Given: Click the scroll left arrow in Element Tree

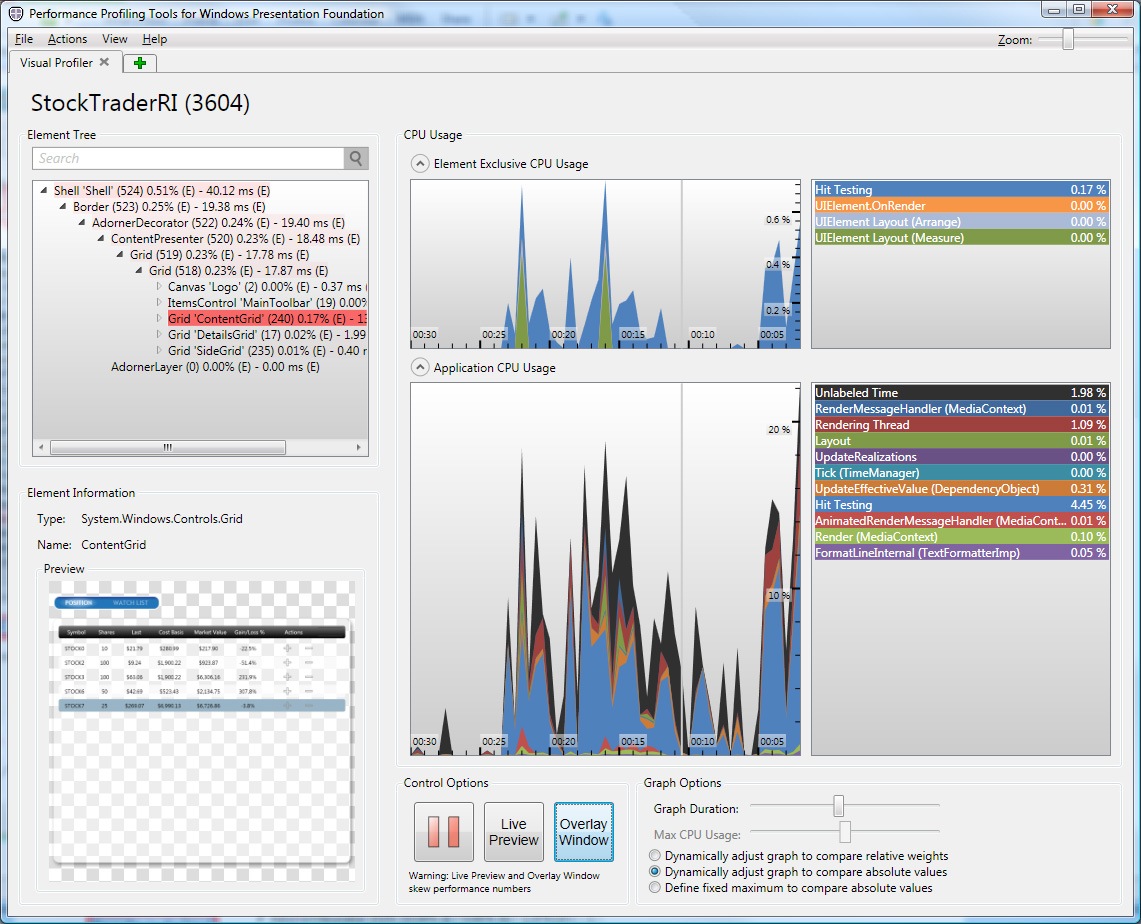Looking at the screenshot, I should [x=41, y=447].
